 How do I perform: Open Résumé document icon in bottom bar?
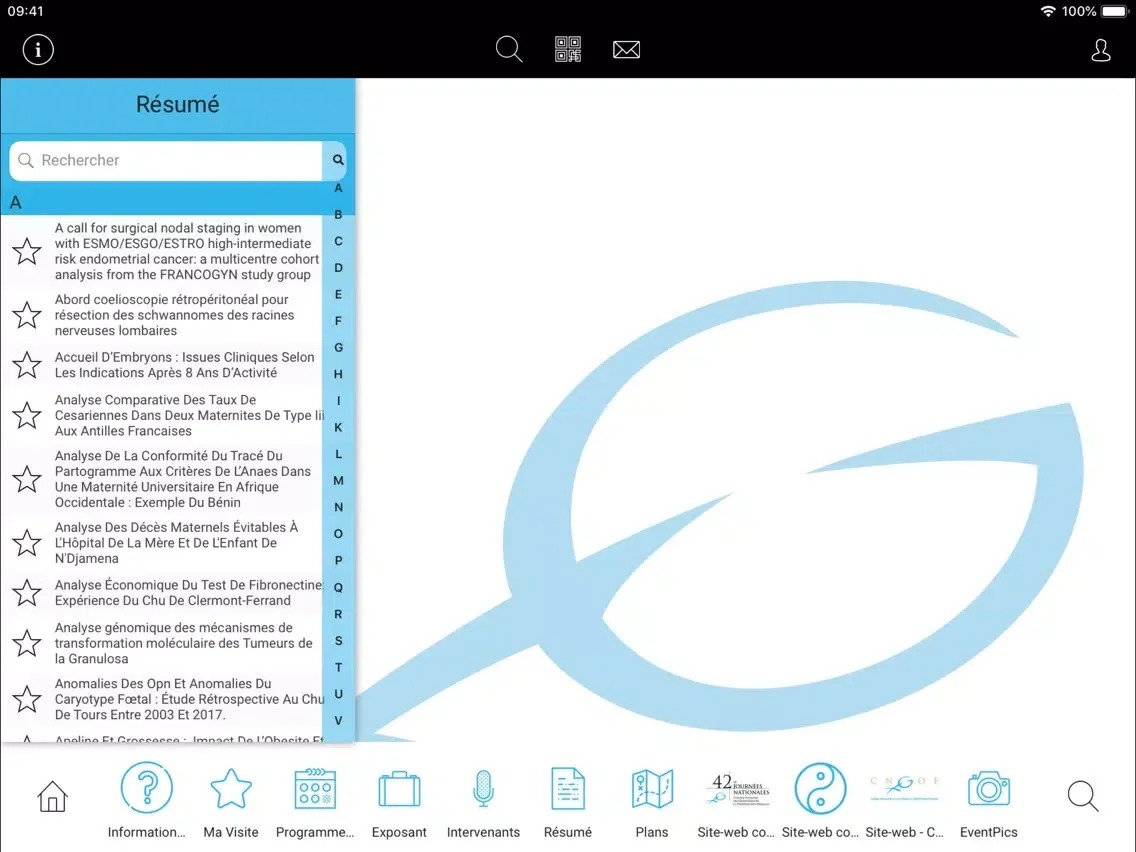[x=567, y=788]
